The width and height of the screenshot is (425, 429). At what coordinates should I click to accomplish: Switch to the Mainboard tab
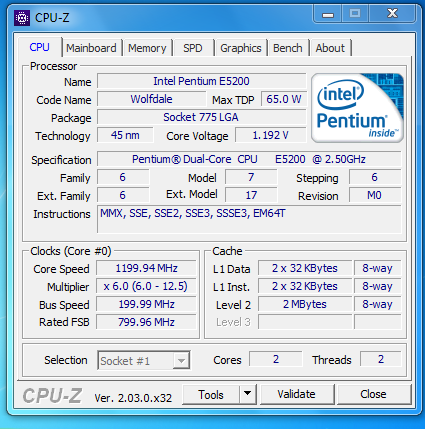click(91, 48)
